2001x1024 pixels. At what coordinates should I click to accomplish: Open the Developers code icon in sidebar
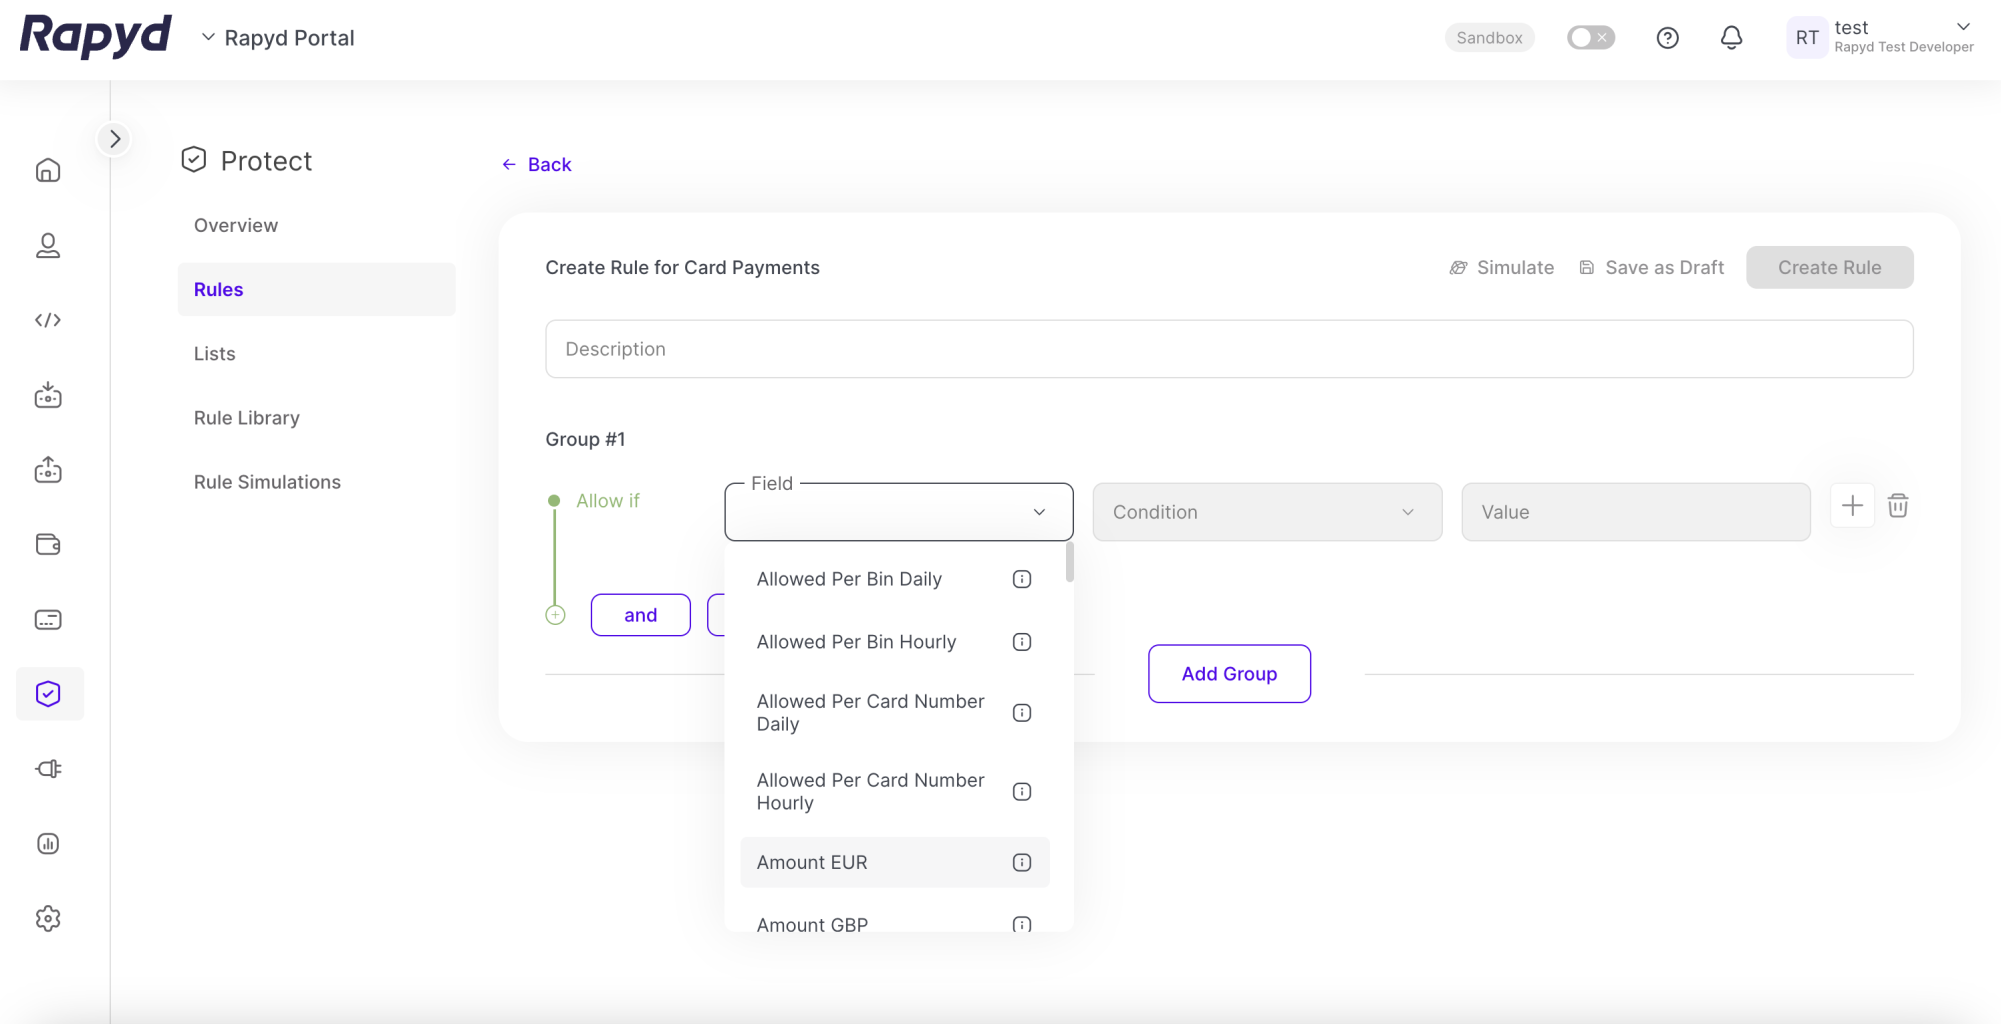(x=48, y=320)
